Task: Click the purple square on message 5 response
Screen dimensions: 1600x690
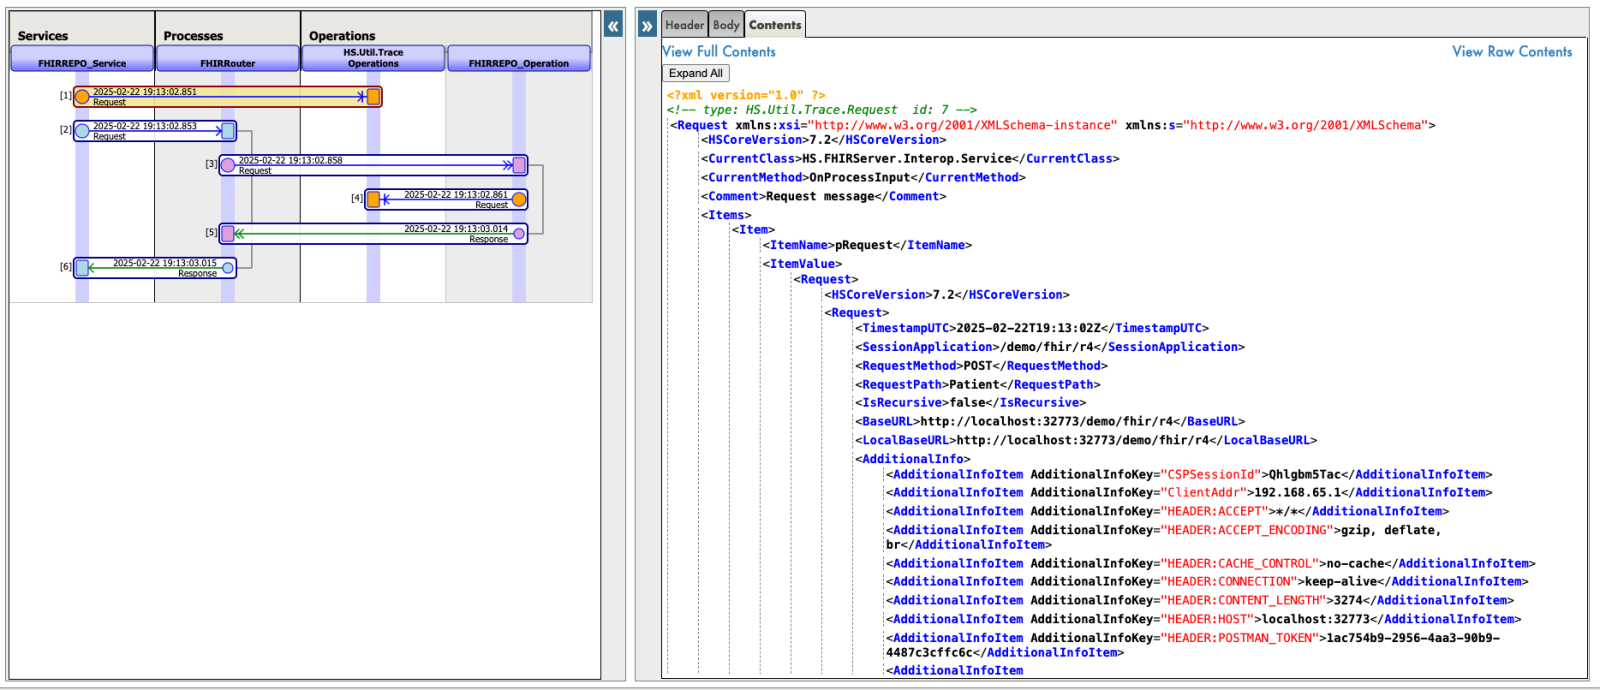Action: [228, 234]
